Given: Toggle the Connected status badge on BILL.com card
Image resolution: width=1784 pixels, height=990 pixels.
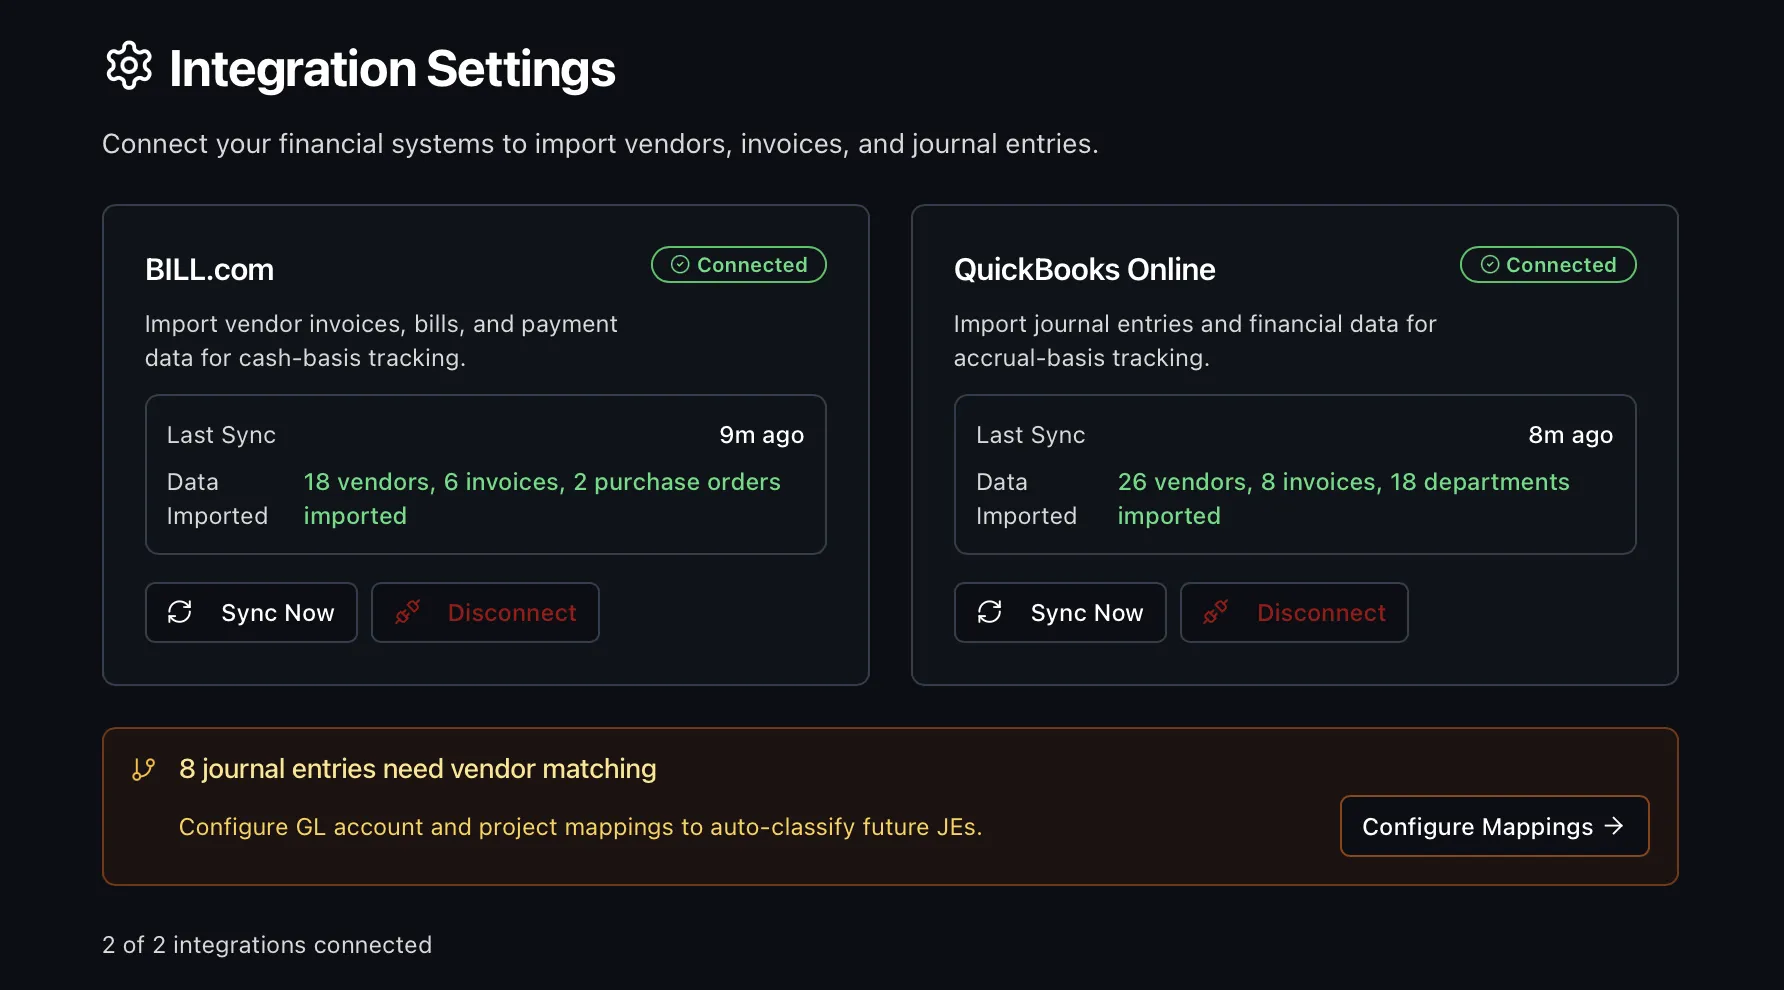Looking at the screenshot, I should coord(738,264).
